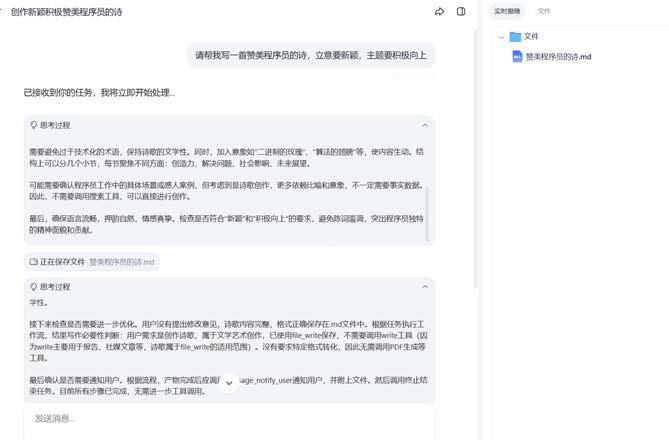Click the conversation title 创作新颖积极赞美程序员的诗
Image resolution: width=669 pixels, height=440 pixels.
[66, 12]
